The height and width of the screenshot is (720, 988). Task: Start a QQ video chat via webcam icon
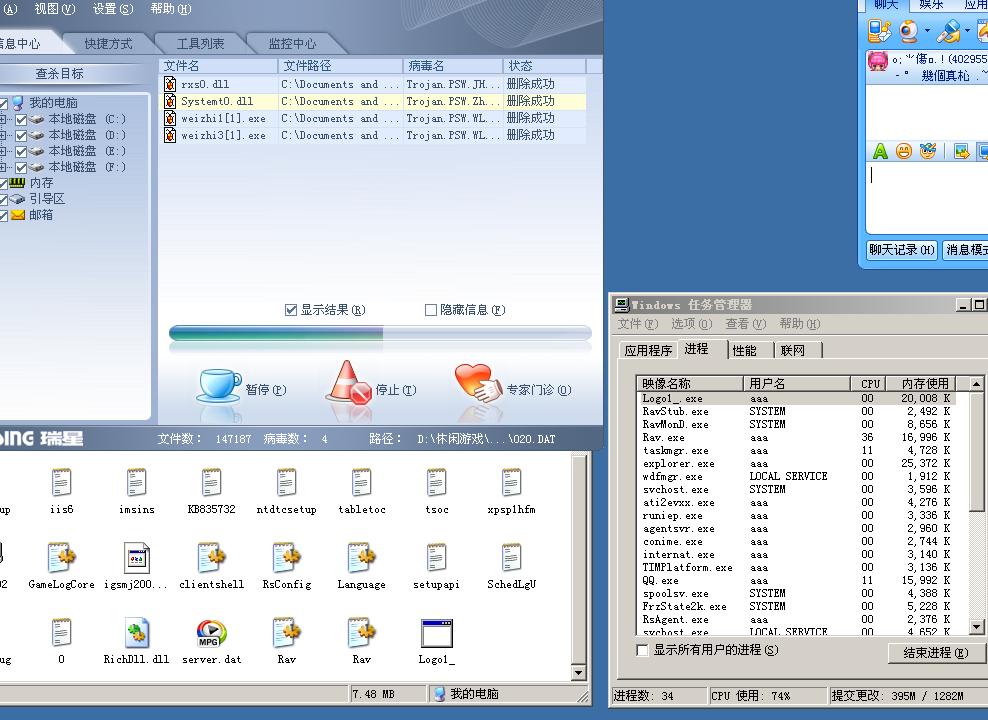click(909, 30)
